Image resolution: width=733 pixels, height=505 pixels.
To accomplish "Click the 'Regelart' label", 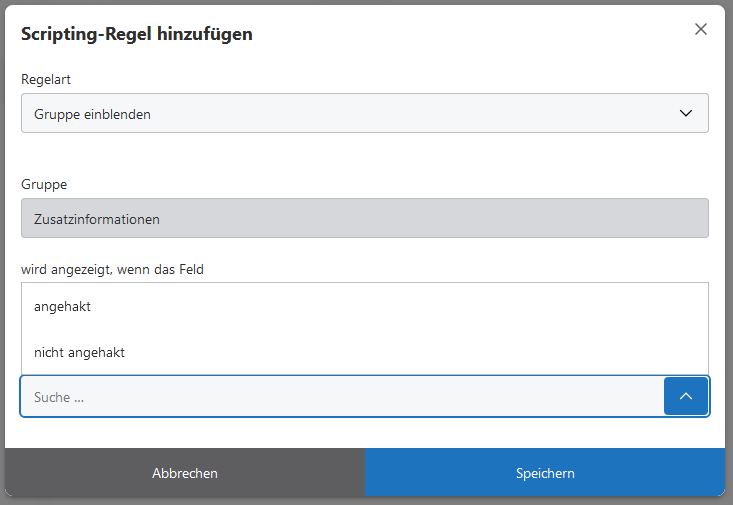I will pyautogui.click(x=46, y=79).
